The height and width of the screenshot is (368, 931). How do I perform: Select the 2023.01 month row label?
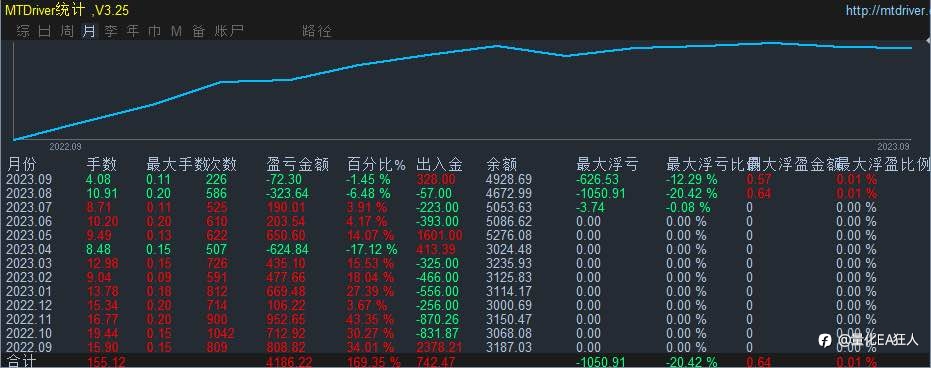click(x=27, y=291)
